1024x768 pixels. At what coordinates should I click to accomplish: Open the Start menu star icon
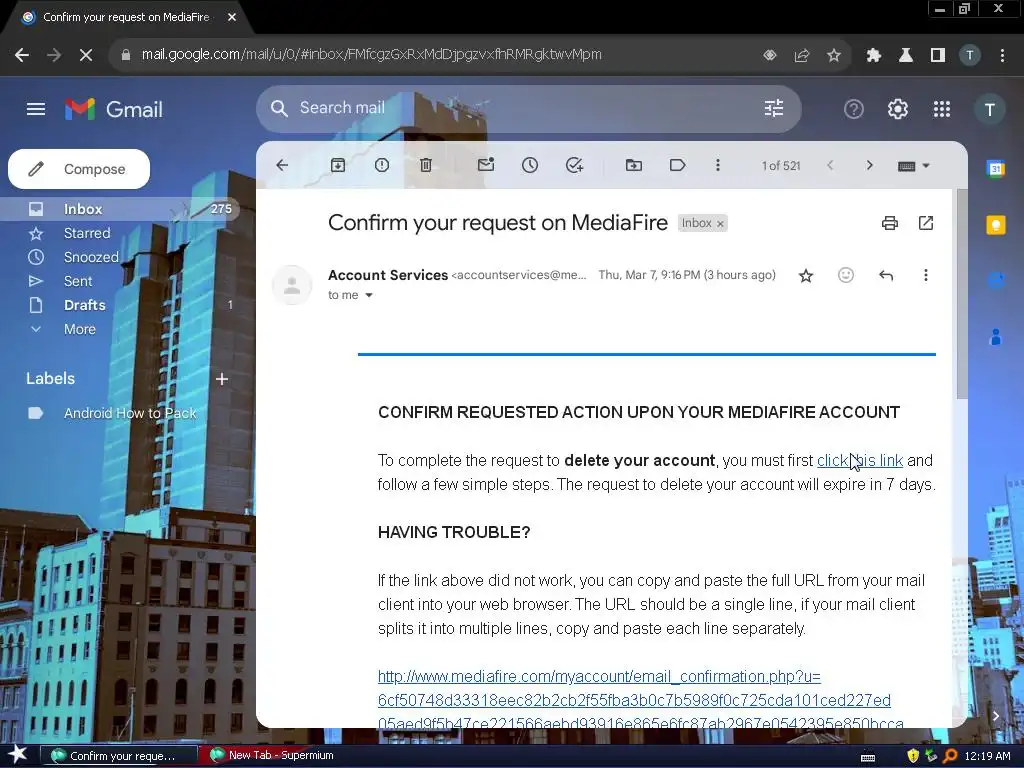click(18, 755)
